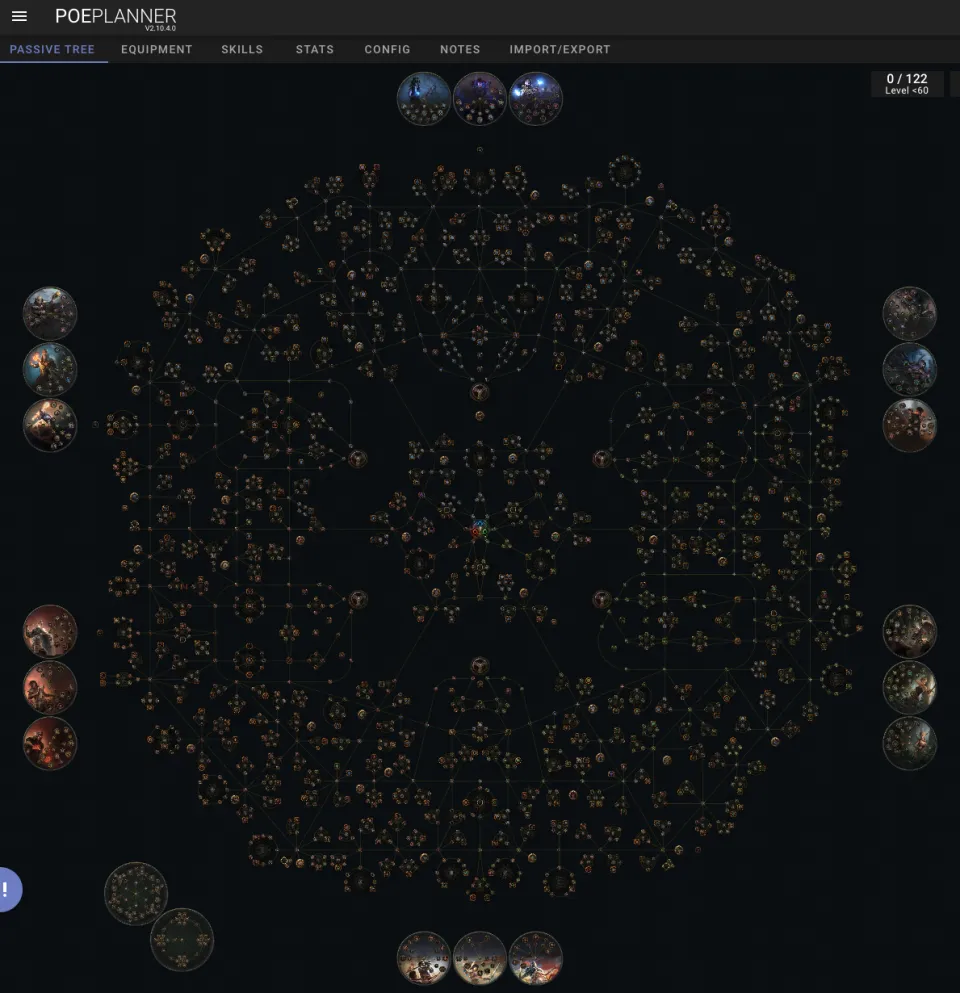The width and height of the screenshot is (960, 993).
Task: Click the lower empty ascendancy circle at bottom-left
Action: 182,939
